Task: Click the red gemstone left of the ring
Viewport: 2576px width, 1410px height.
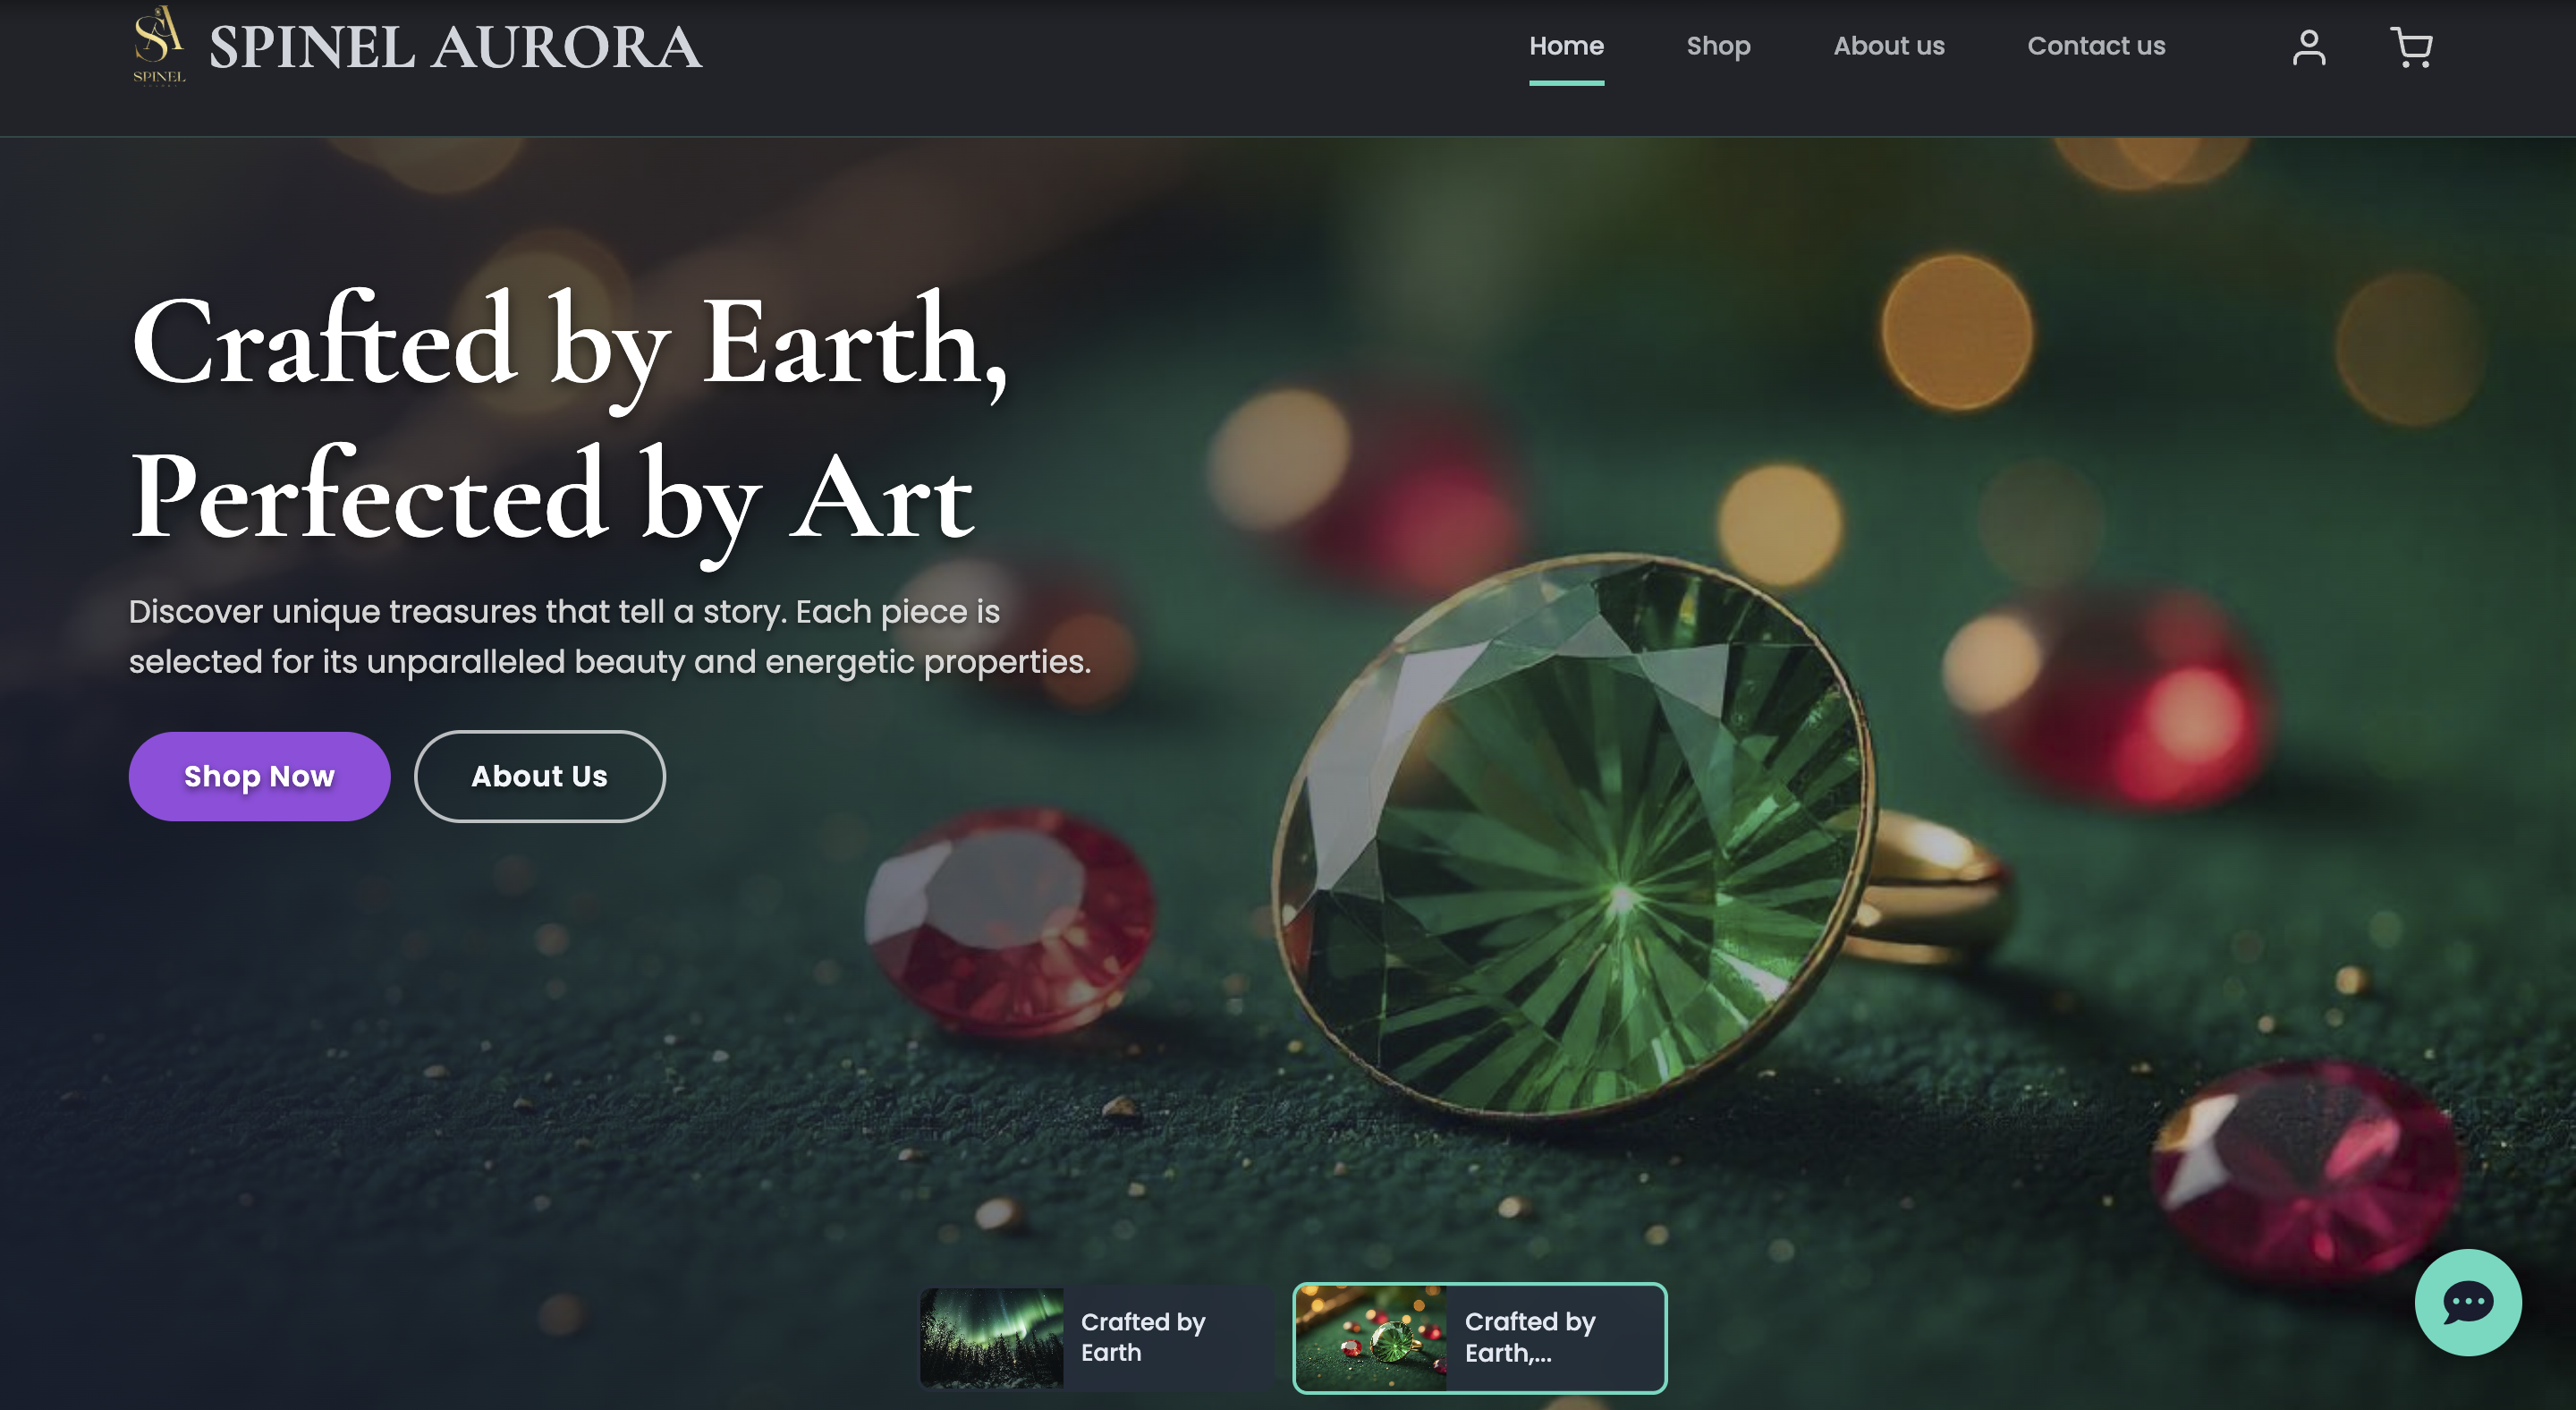Action: click(x=1010, y=920)
